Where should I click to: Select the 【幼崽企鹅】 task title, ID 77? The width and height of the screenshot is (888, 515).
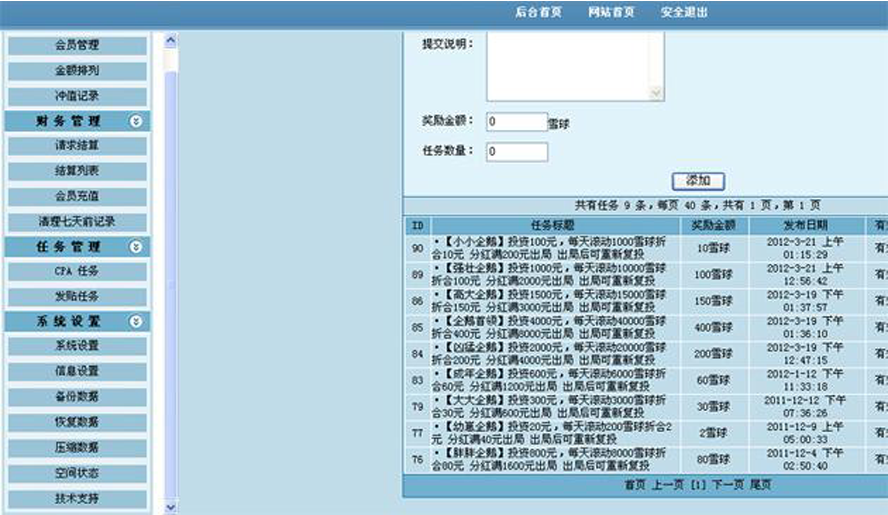click(551, 433)
